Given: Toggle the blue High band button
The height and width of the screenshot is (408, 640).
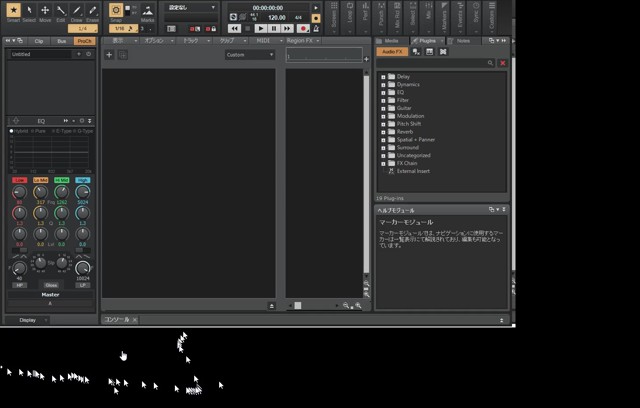Looking at the screenshot, I should tap(83, 180).
